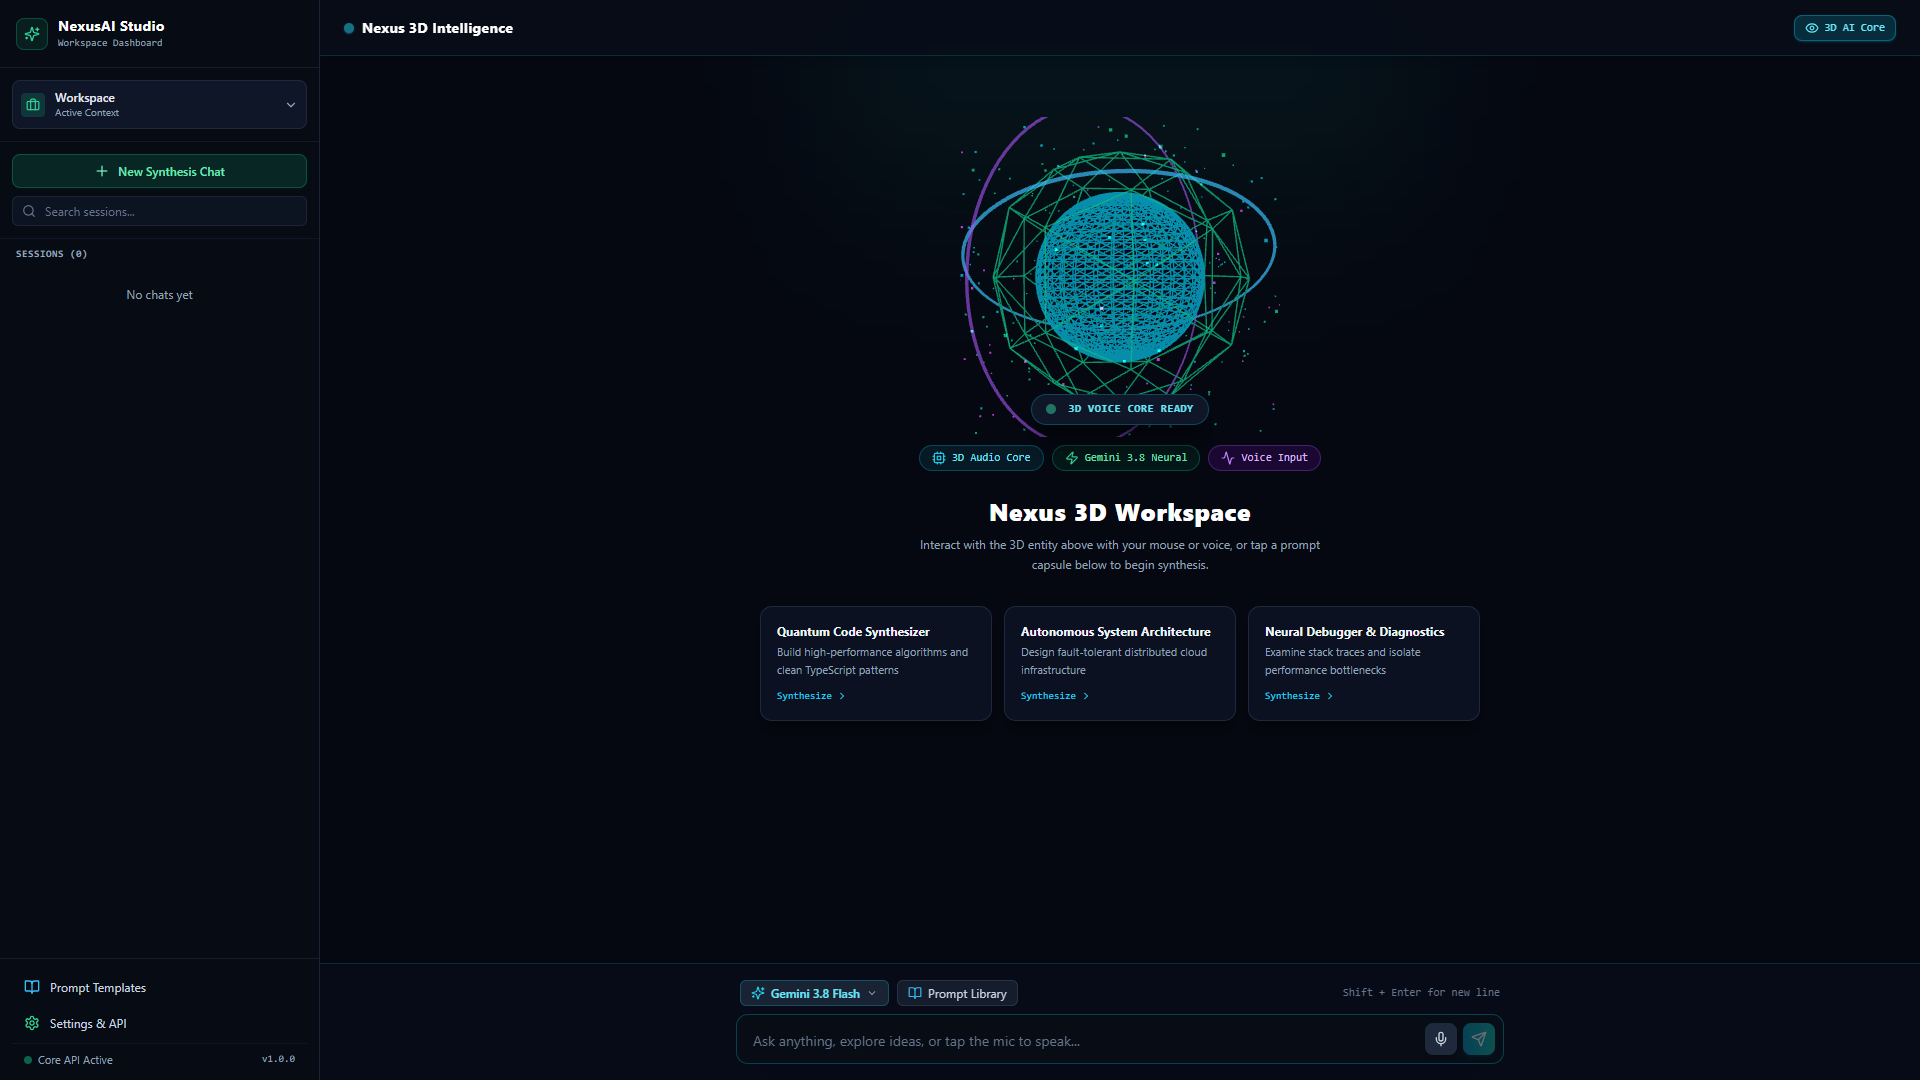Viewport: 1920px width, 1080px height.
Task: Focus the Search sessions field
Action: click(159, 211)
